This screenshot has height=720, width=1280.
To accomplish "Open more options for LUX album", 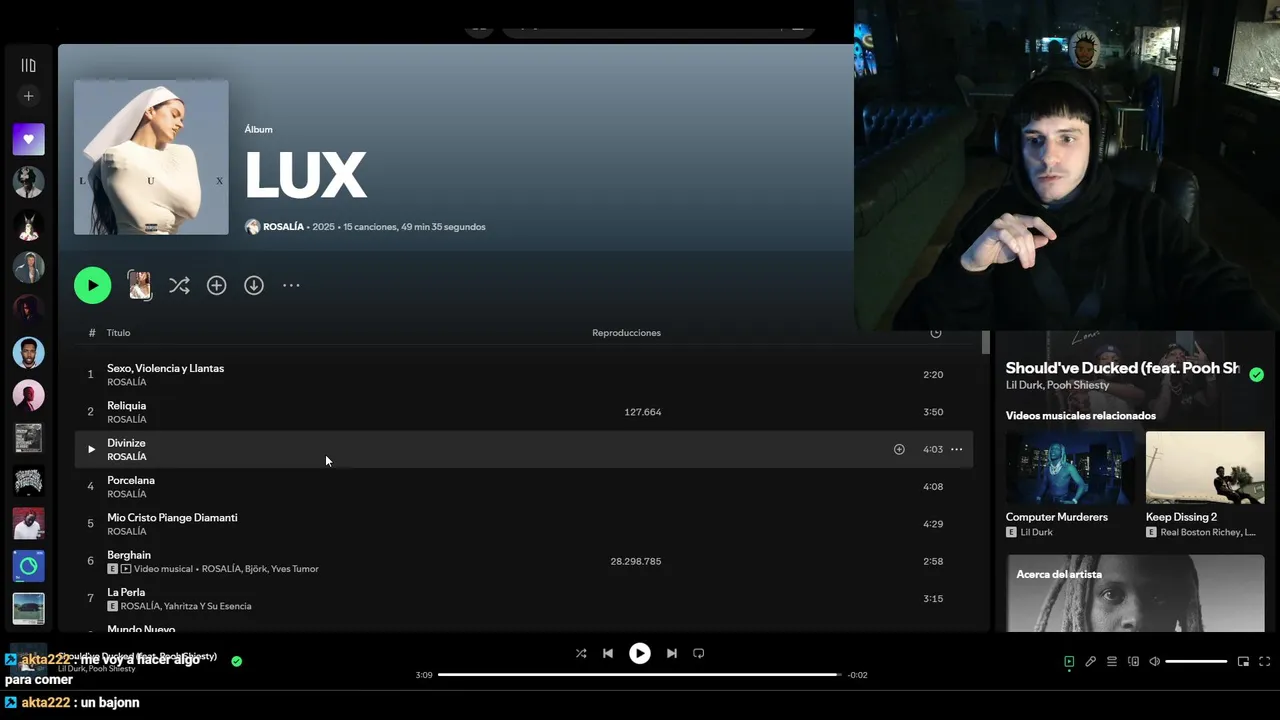I will coord(291,285).
